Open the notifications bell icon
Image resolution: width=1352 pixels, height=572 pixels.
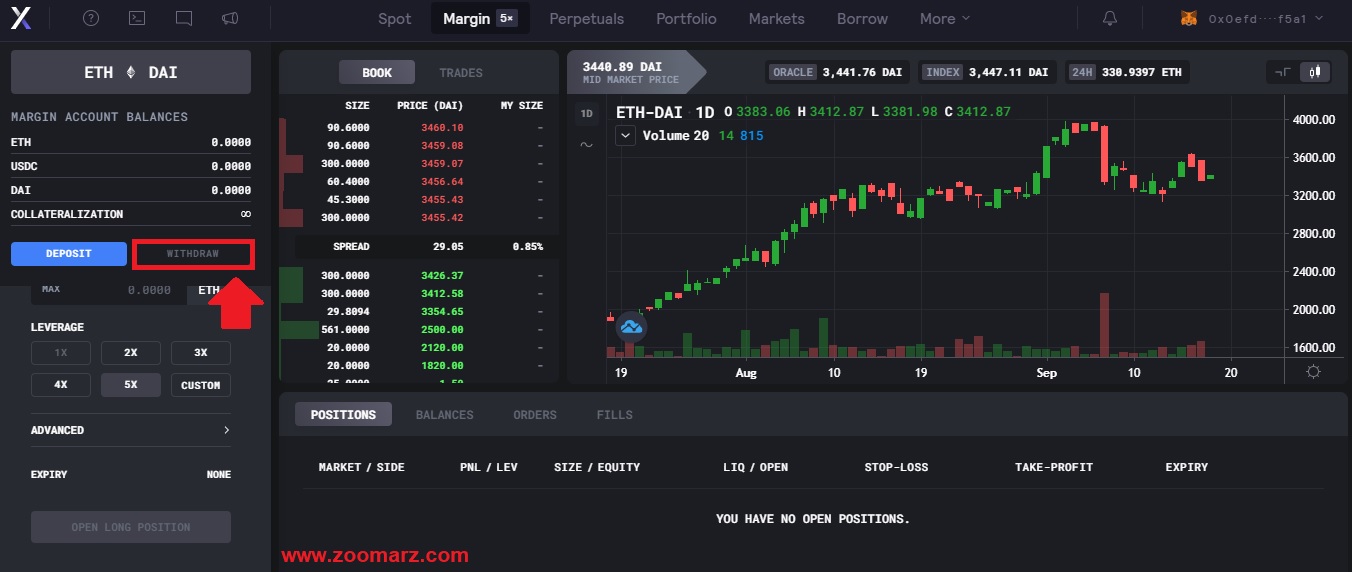[x=1110, y=18]
